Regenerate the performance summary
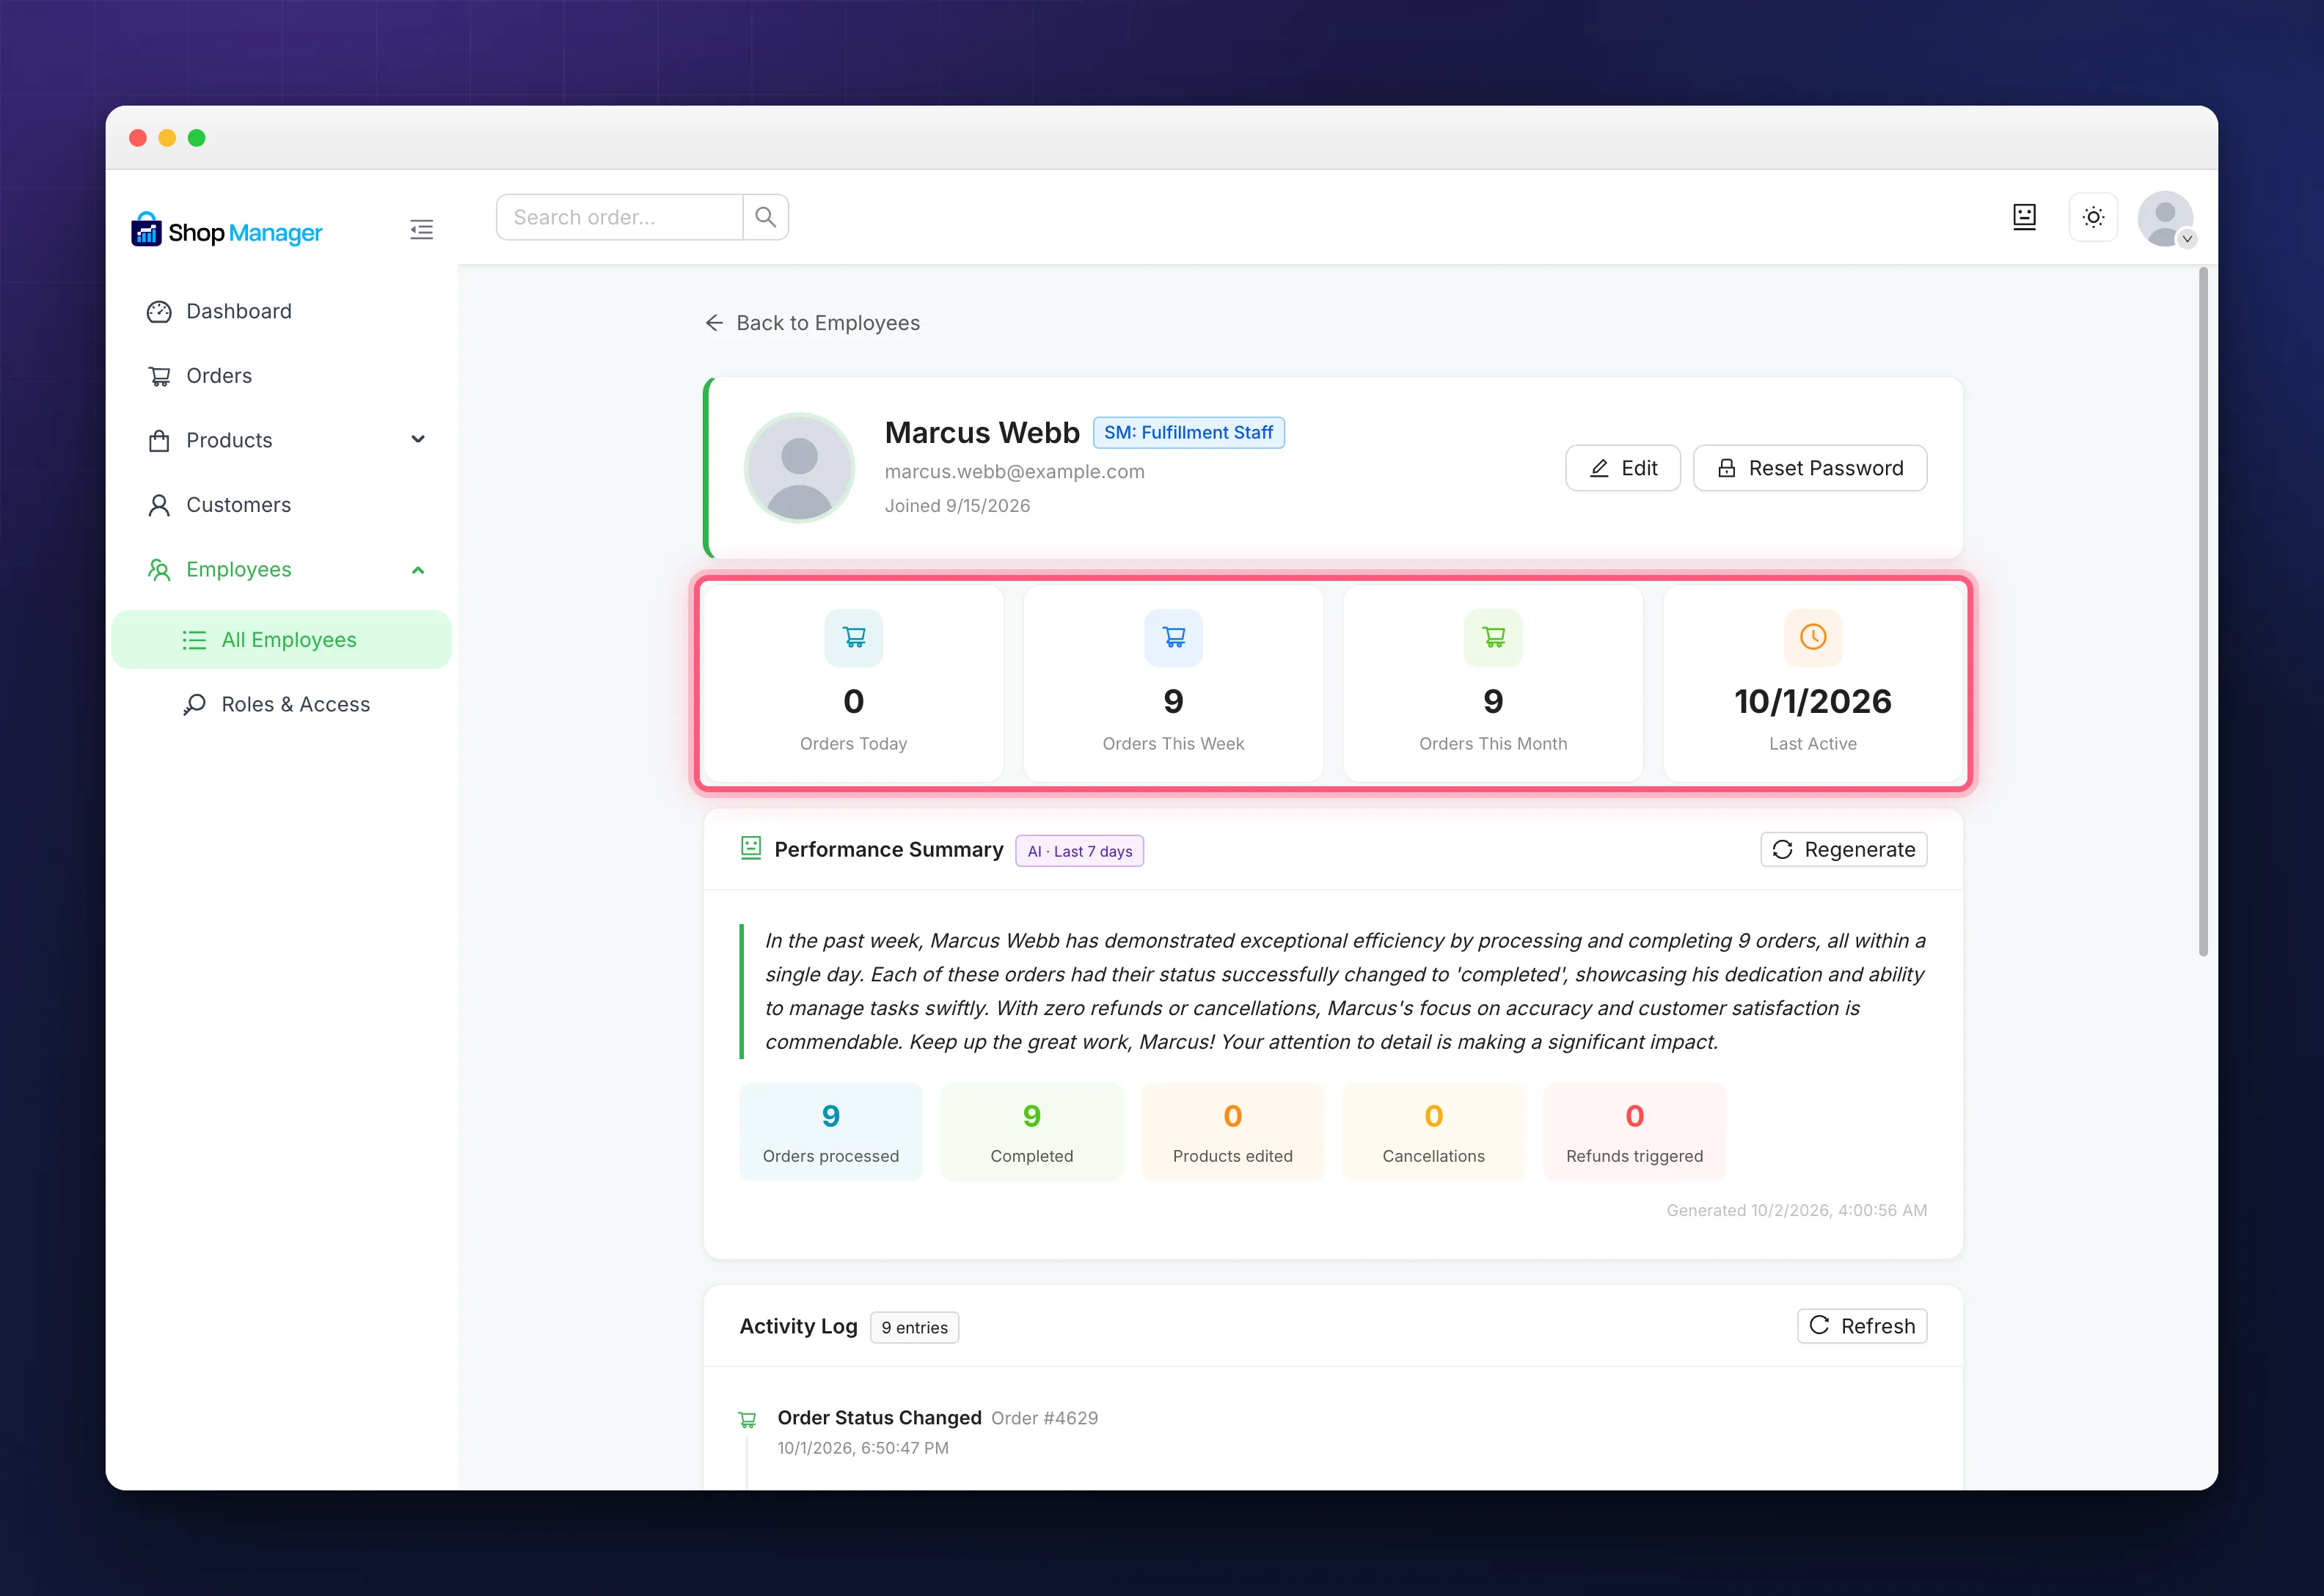This screenshot has height=1596, width=2324. [x=1844, y=850]
